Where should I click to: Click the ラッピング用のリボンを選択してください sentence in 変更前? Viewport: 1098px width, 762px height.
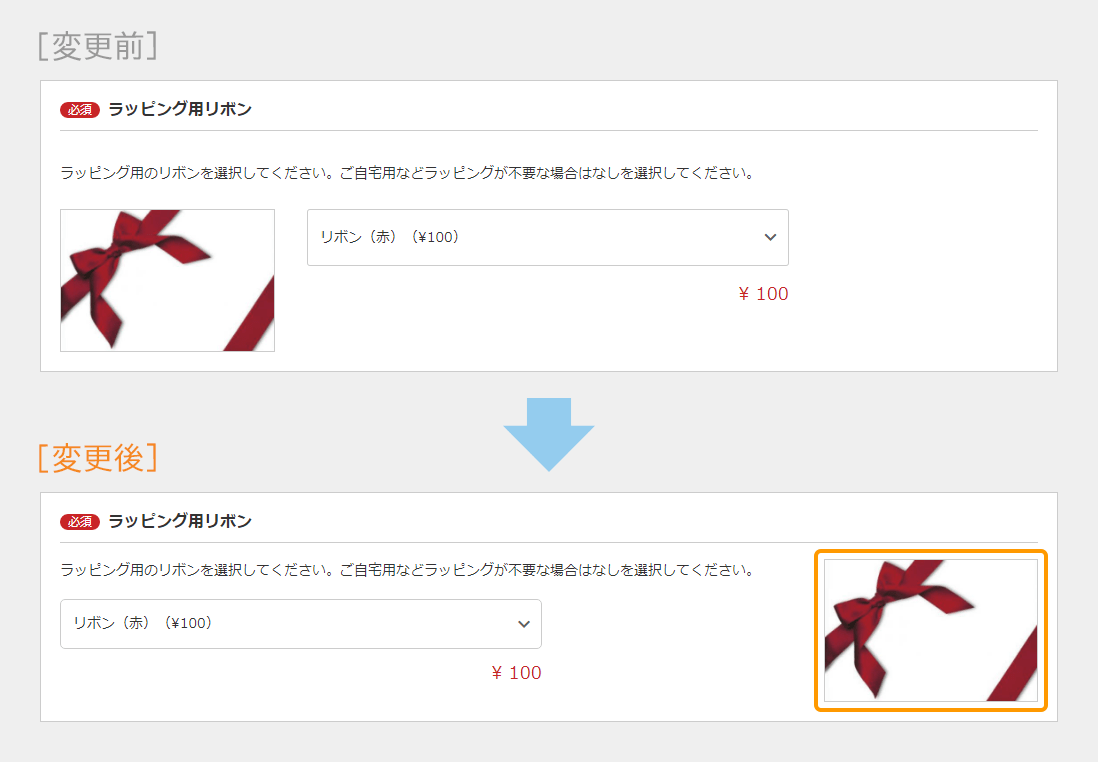point(200,173)
